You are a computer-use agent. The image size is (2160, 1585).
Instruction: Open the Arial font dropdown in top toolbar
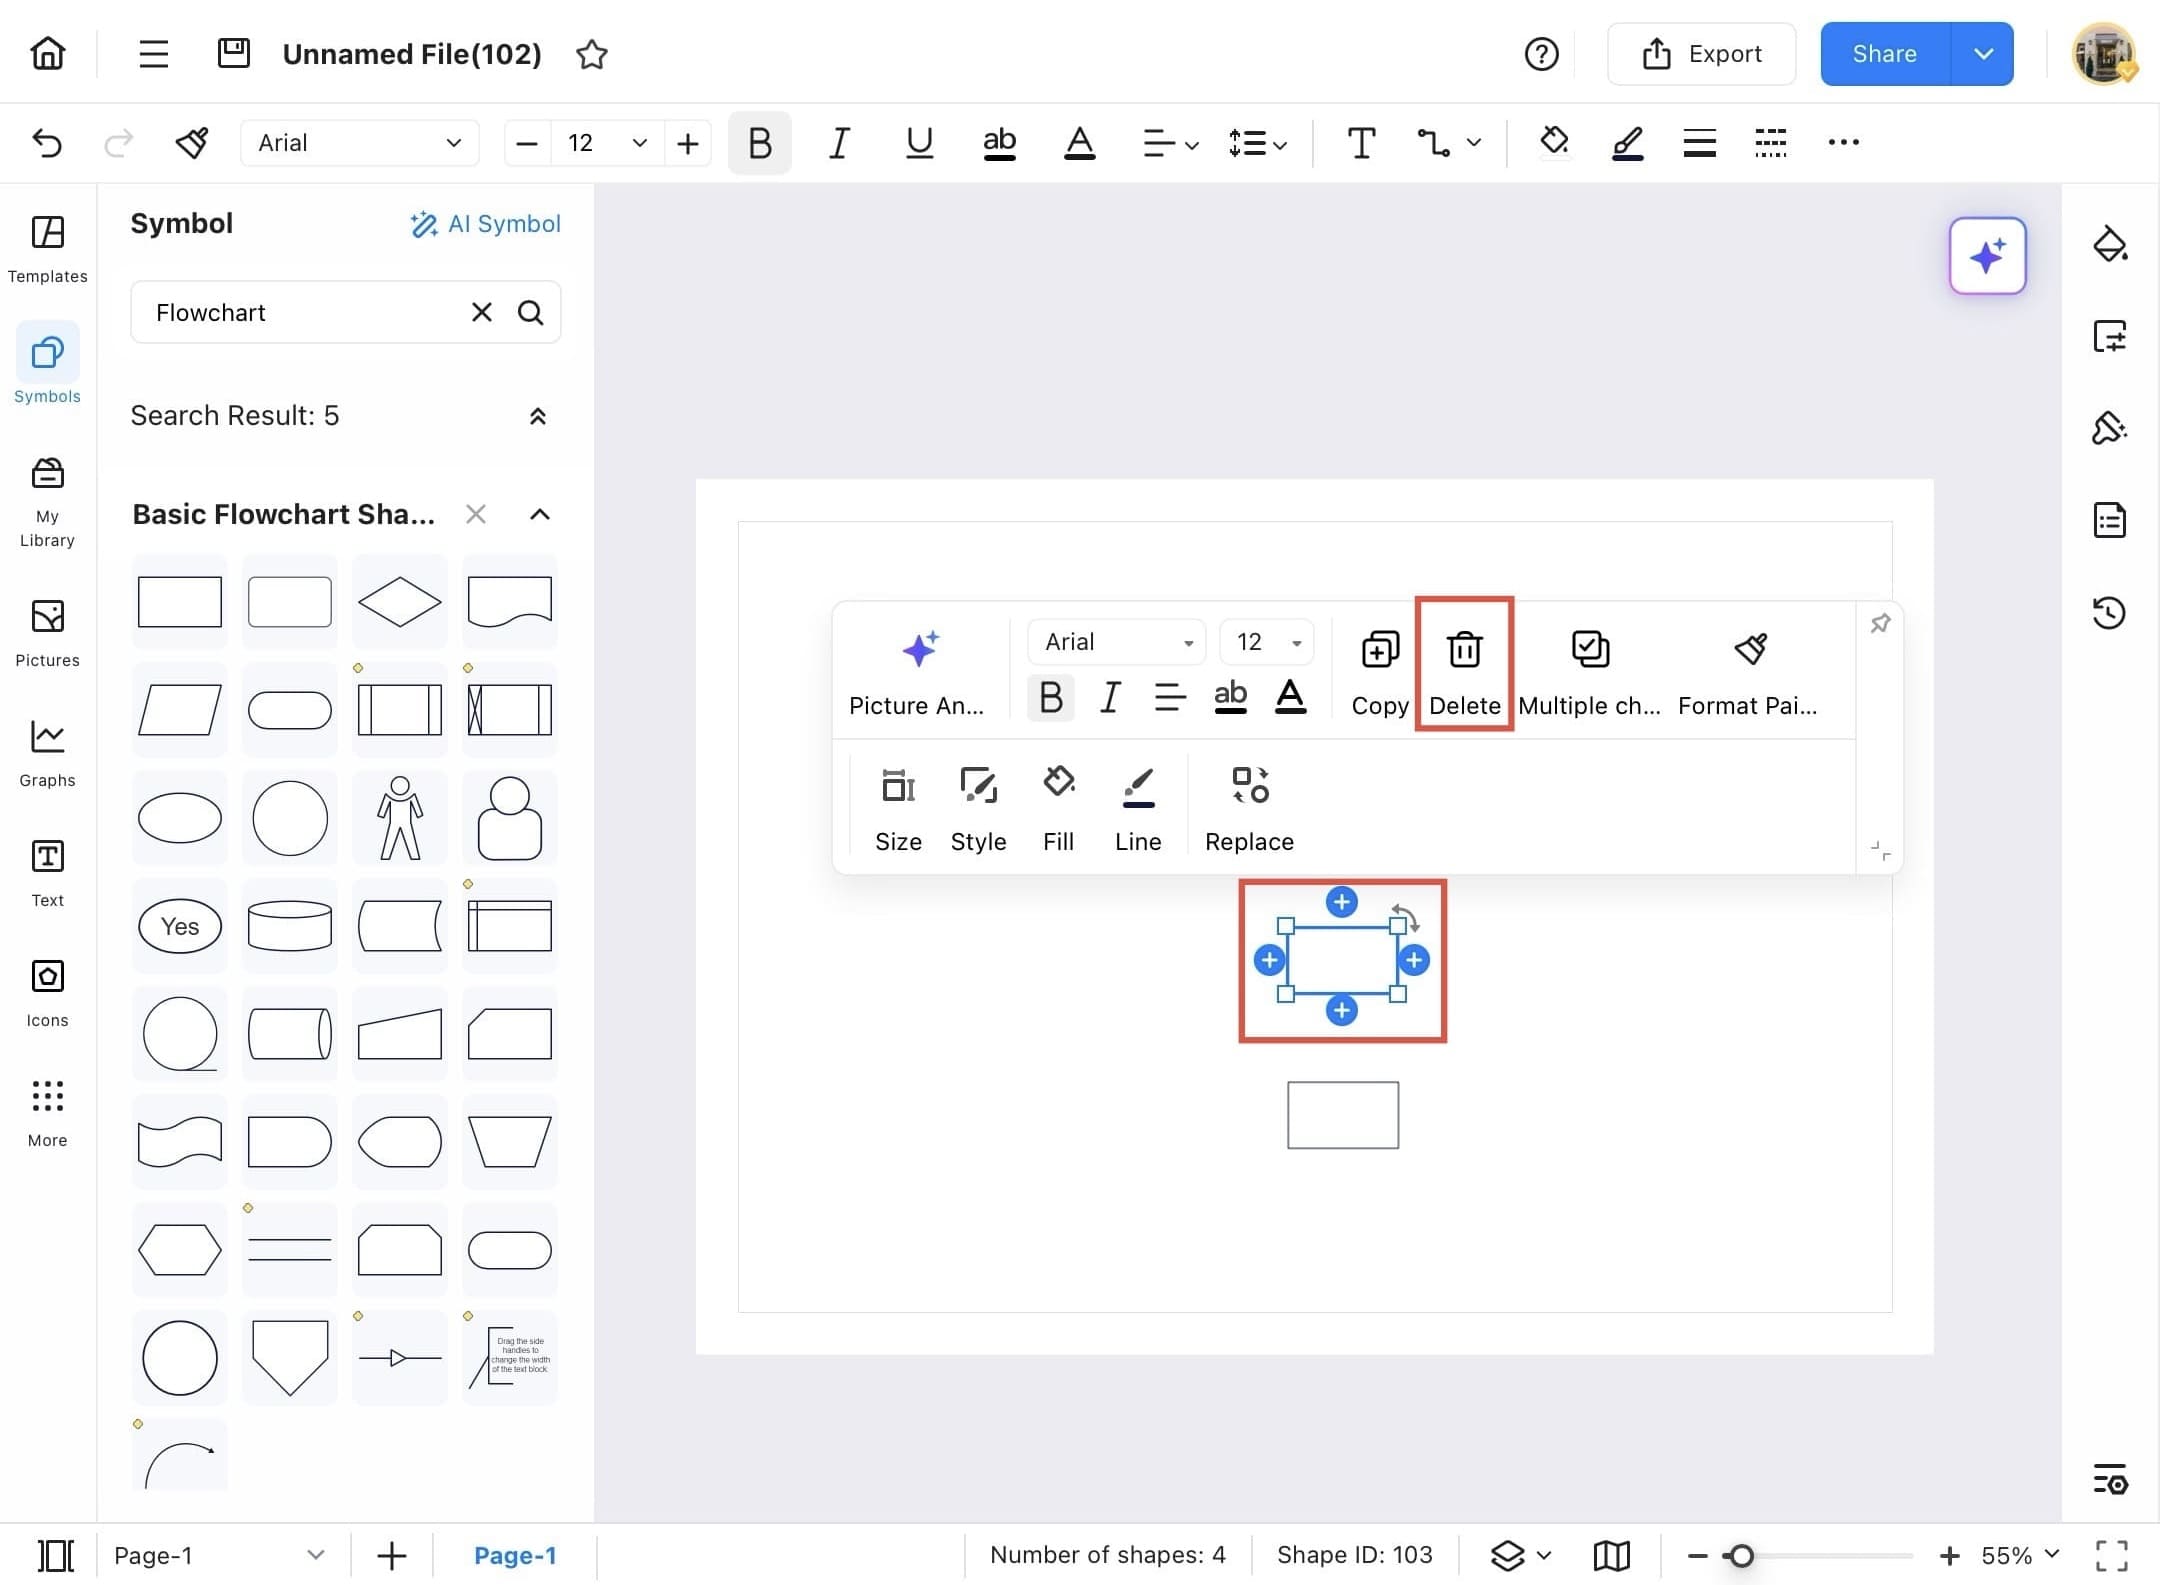tap(359, 143)
